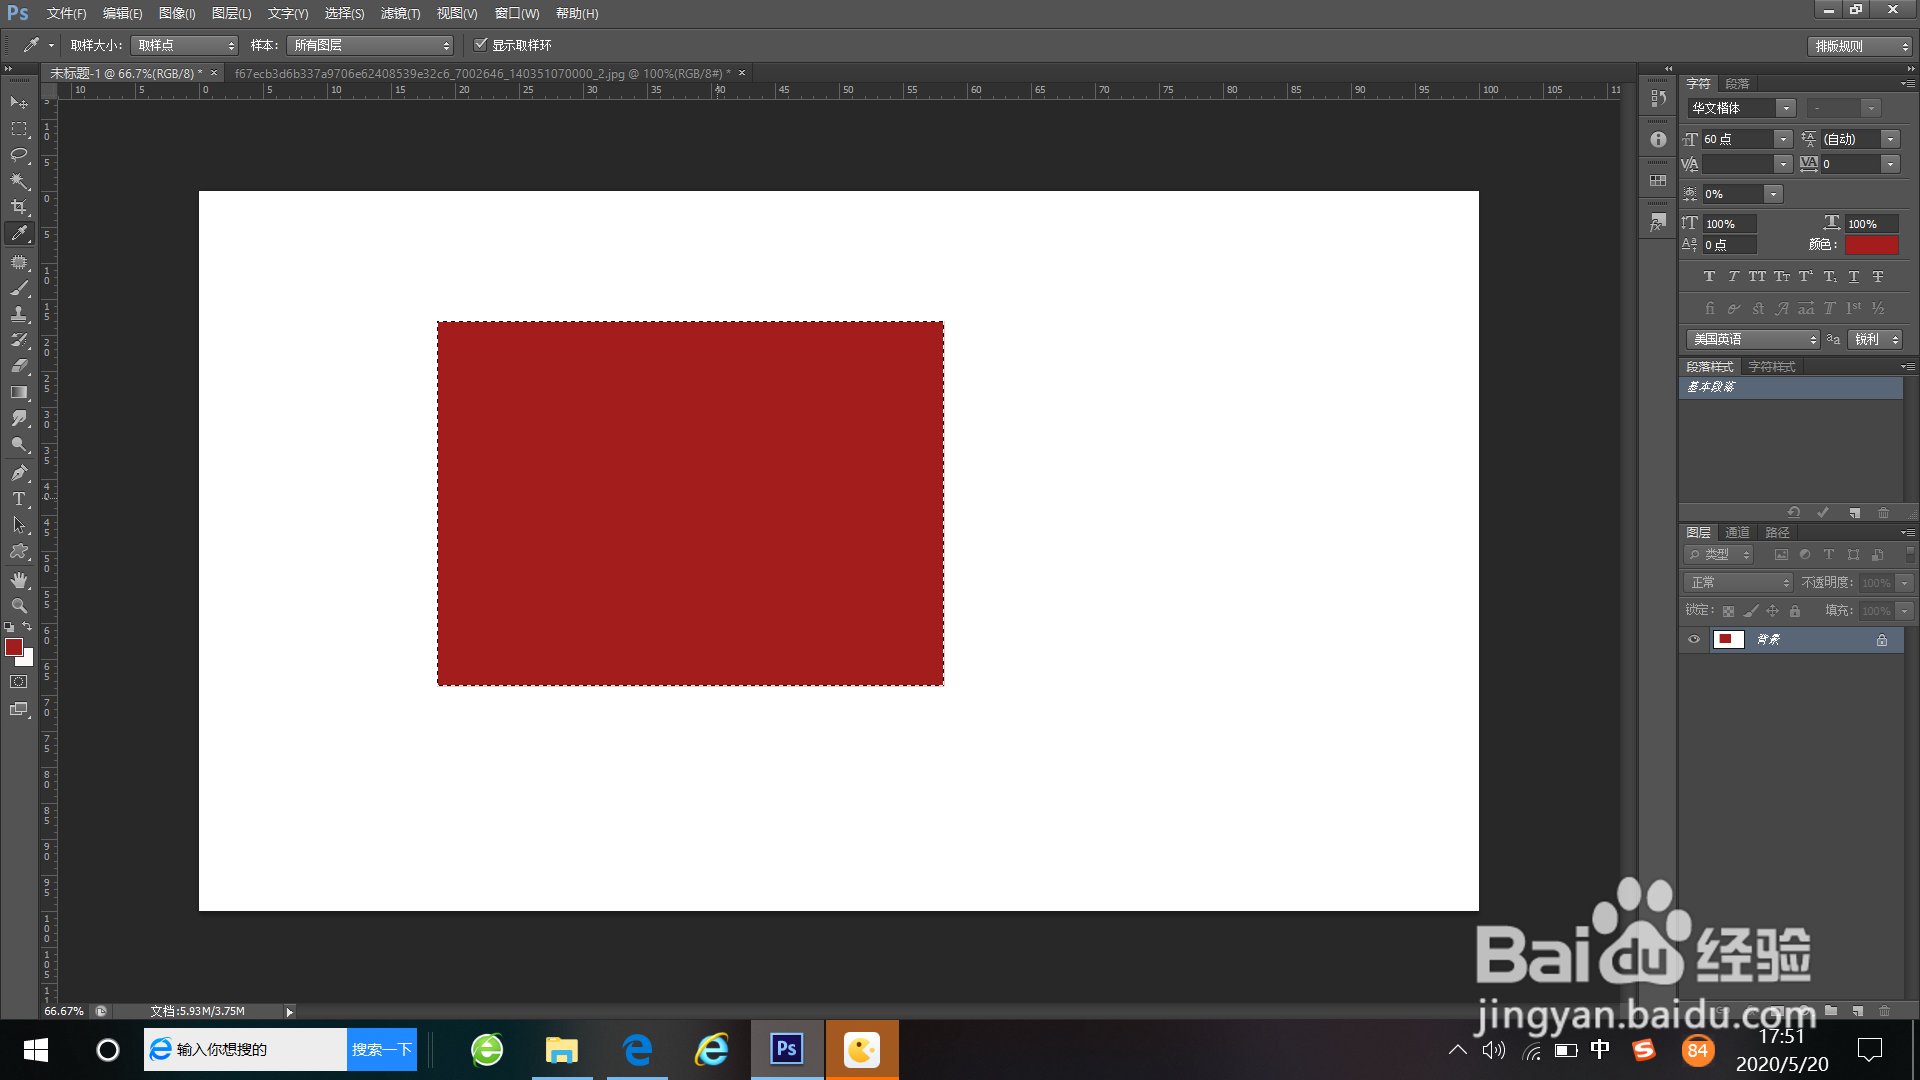The height and width of the screenshot is (1080, 1920).
Task: Select the Hand tool
Action: point(19,580)
